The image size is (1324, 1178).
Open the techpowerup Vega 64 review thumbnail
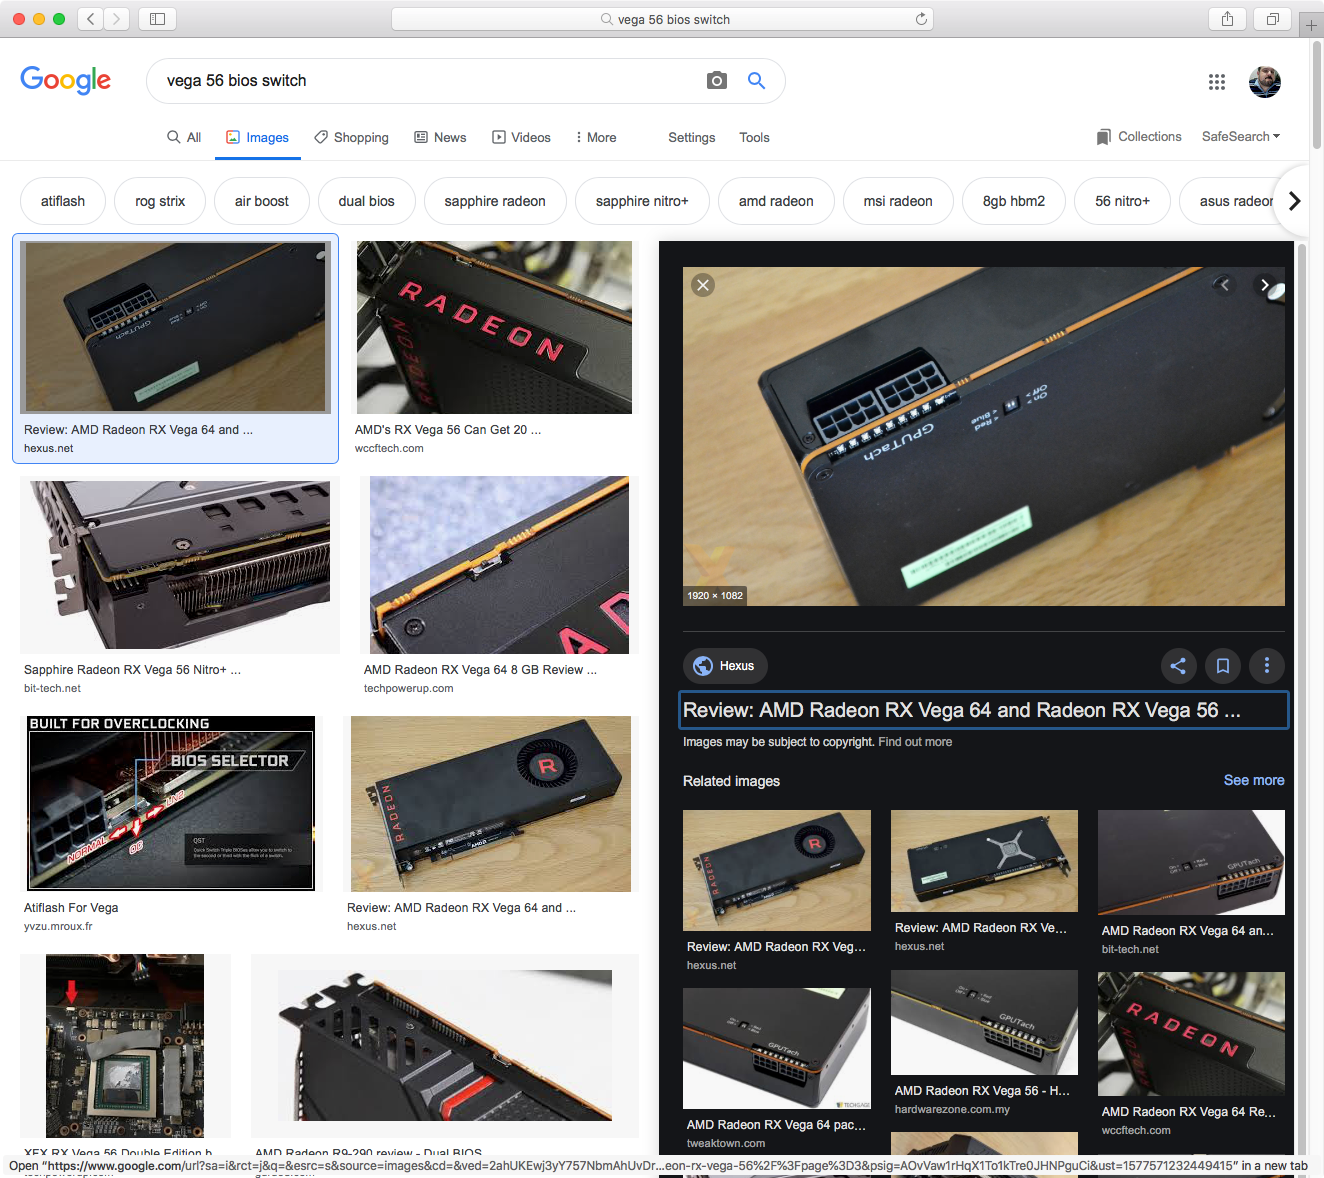499,565
